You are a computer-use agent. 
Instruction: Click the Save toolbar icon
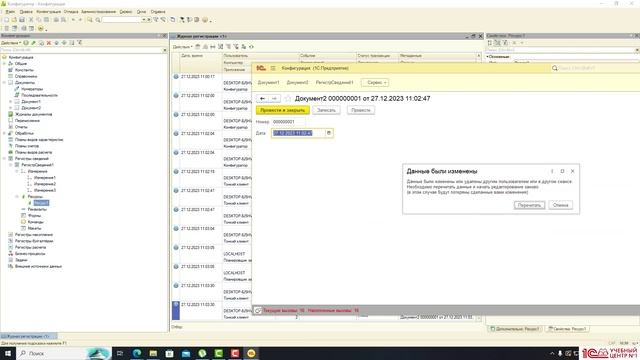tap(22, 20)
